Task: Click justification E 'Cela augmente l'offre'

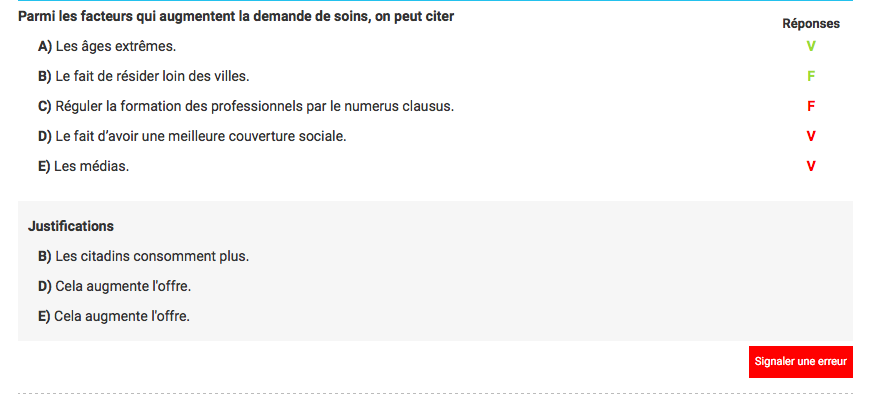Action: coord(114,317)
